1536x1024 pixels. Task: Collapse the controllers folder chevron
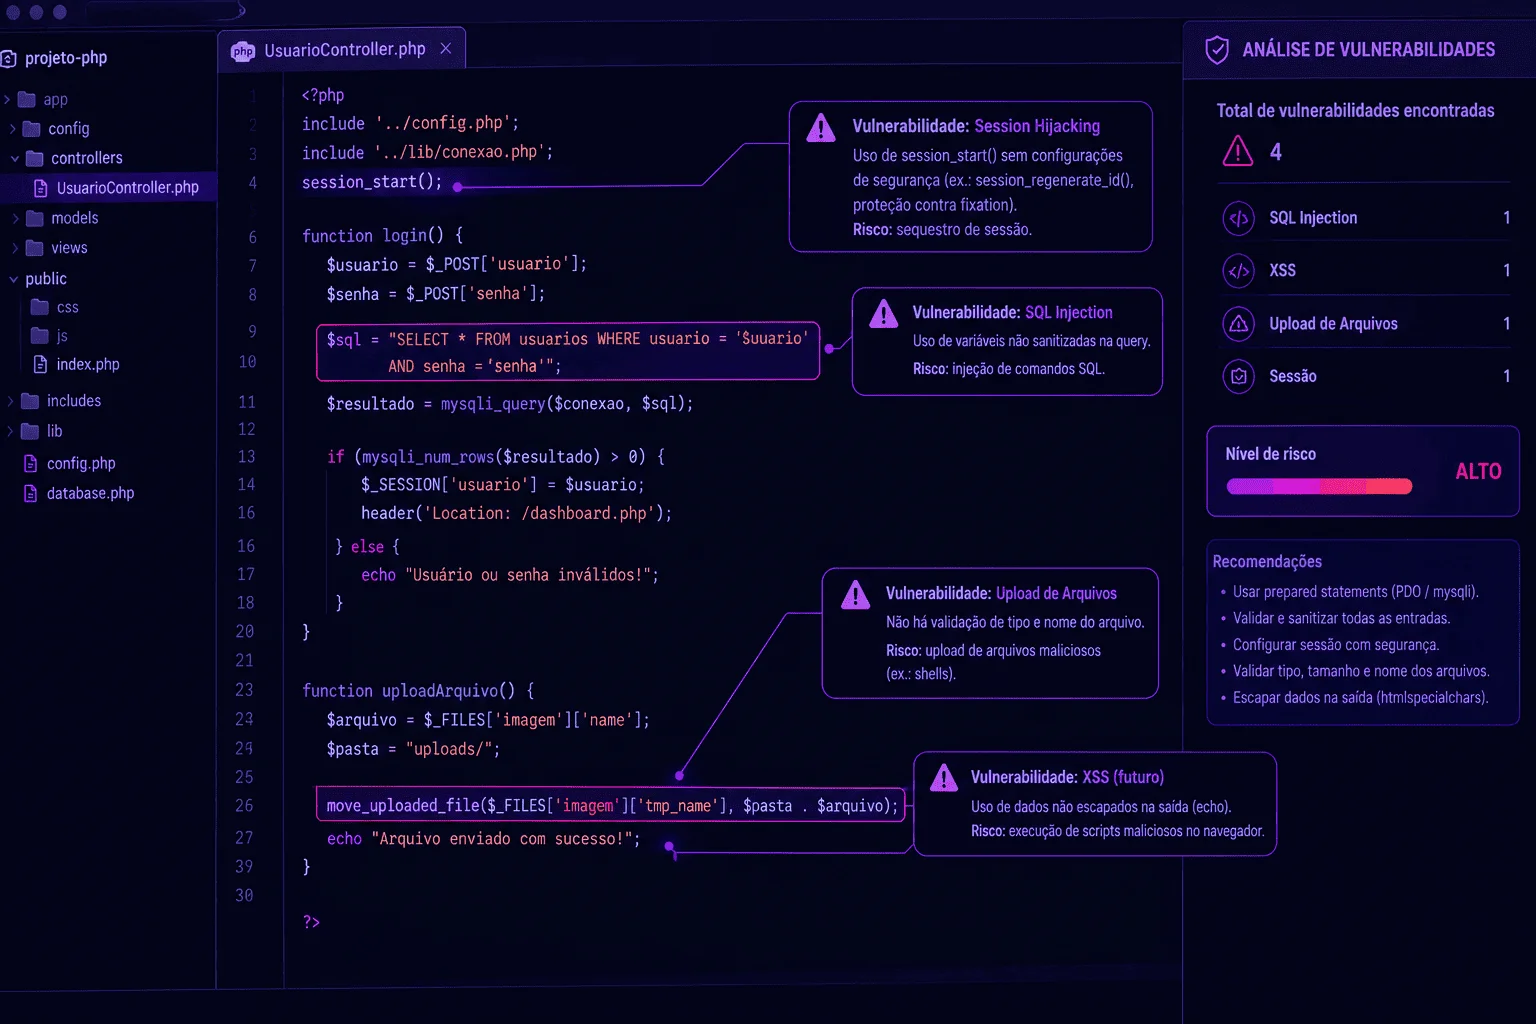pos(14,158)
